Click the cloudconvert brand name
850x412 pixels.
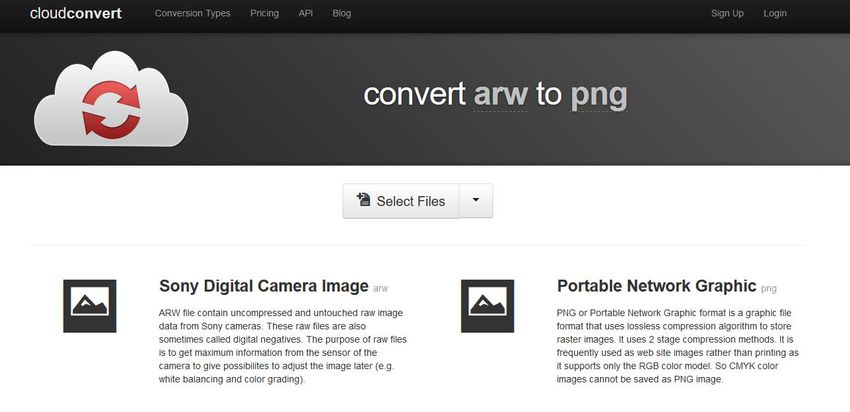coord(75,14)
